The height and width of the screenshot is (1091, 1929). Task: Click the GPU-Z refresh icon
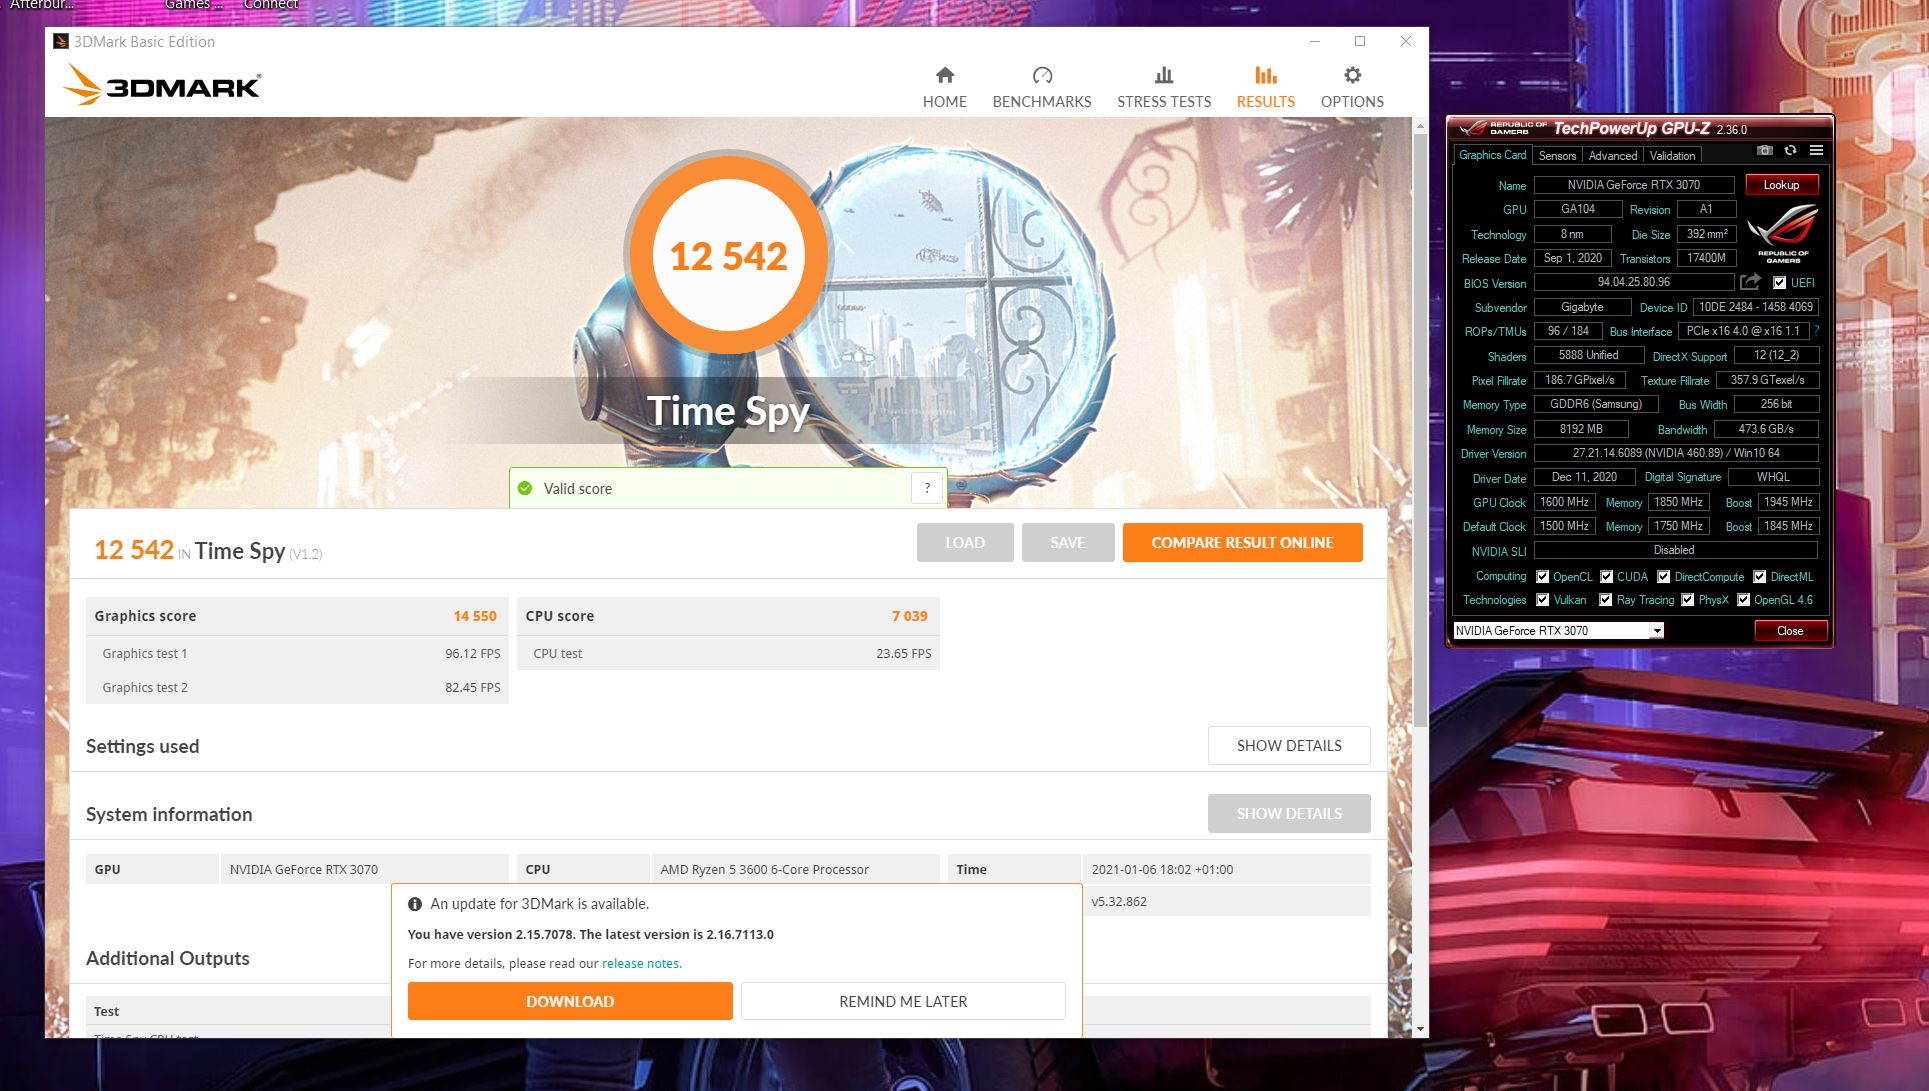[x=1790, y=151]
